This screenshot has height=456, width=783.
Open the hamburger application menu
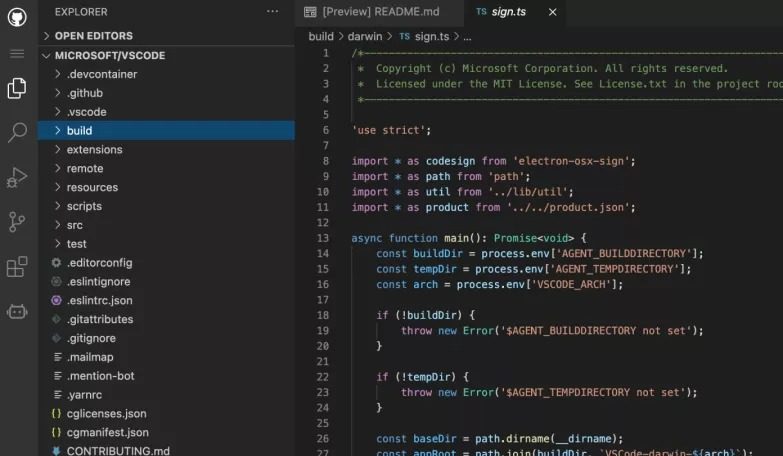click(x=17, y=53)
